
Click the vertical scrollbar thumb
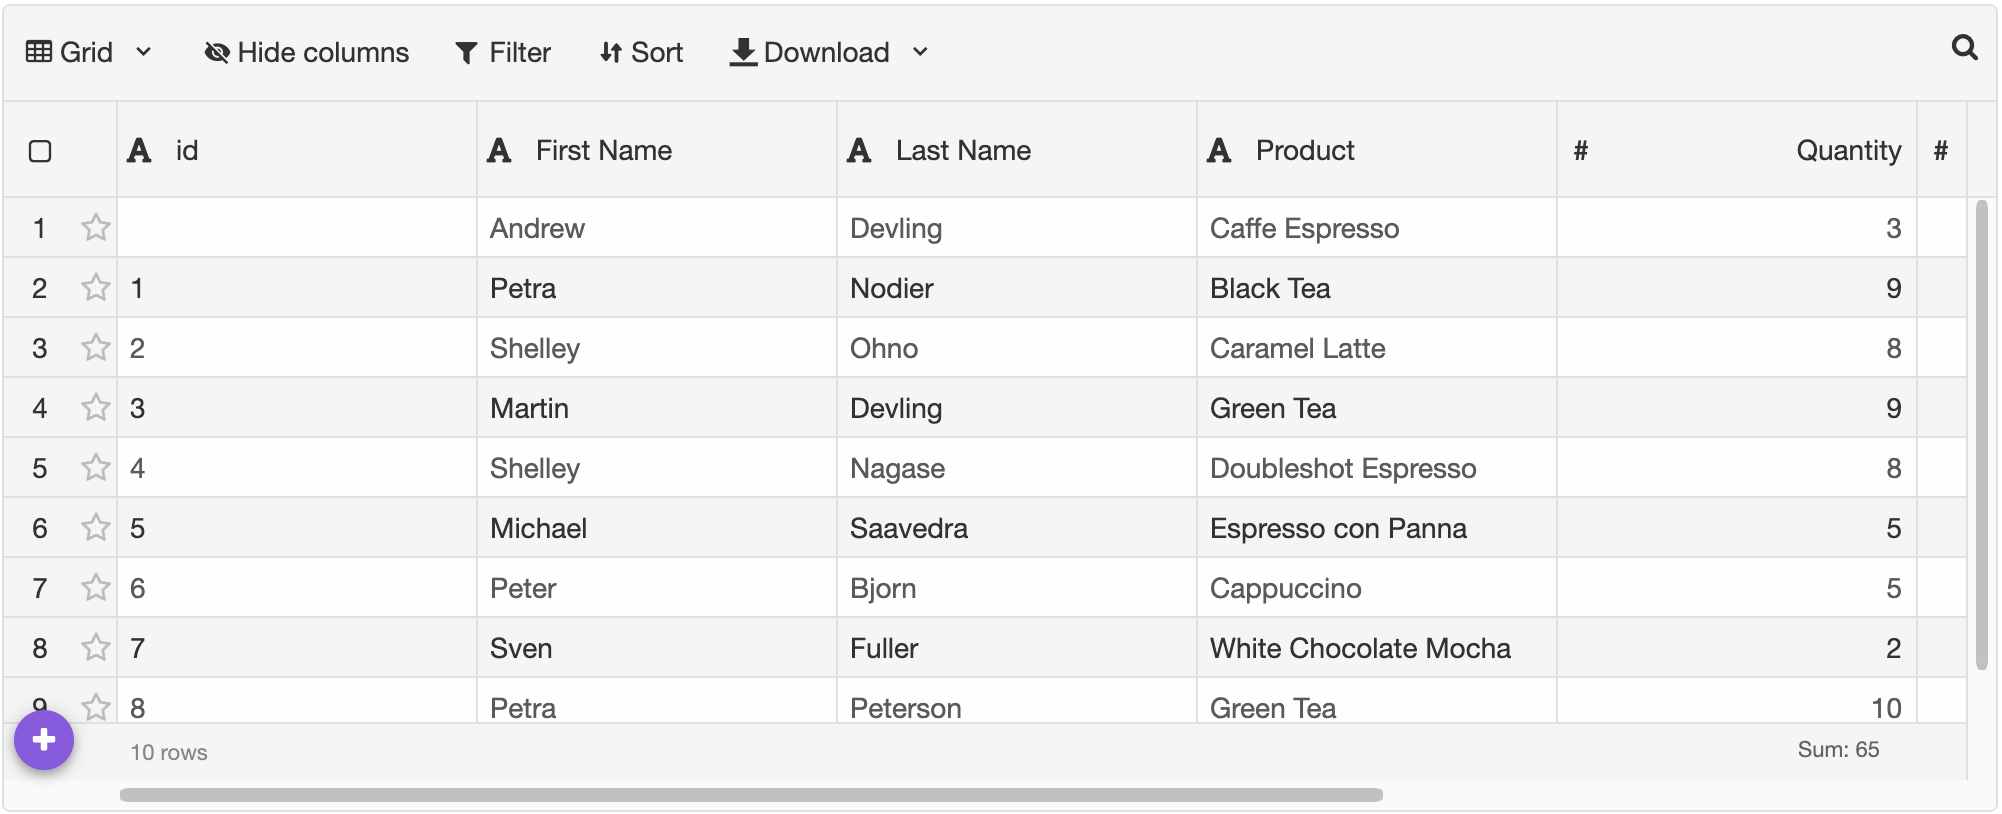pyautogui.click(x=1982, y=435)
